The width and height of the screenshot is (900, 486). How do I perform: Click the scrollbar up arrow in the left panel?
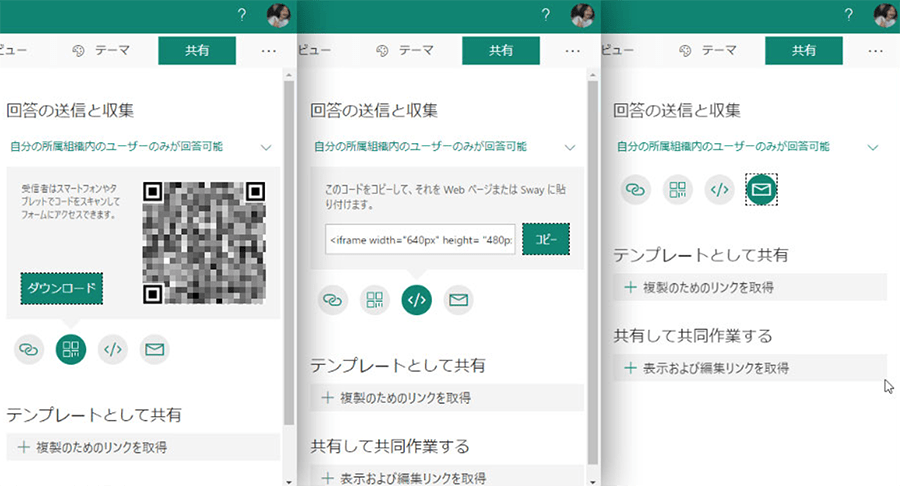pyautogui.click(x=289, y=75)
